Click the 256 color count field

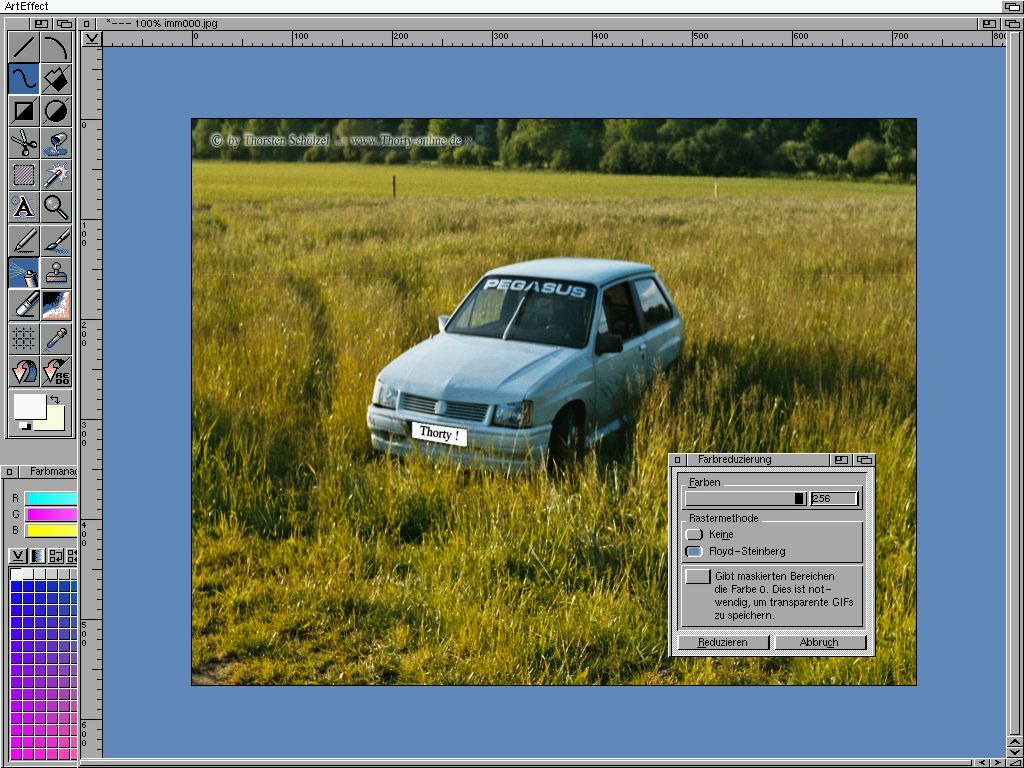[x=834, y=498]
